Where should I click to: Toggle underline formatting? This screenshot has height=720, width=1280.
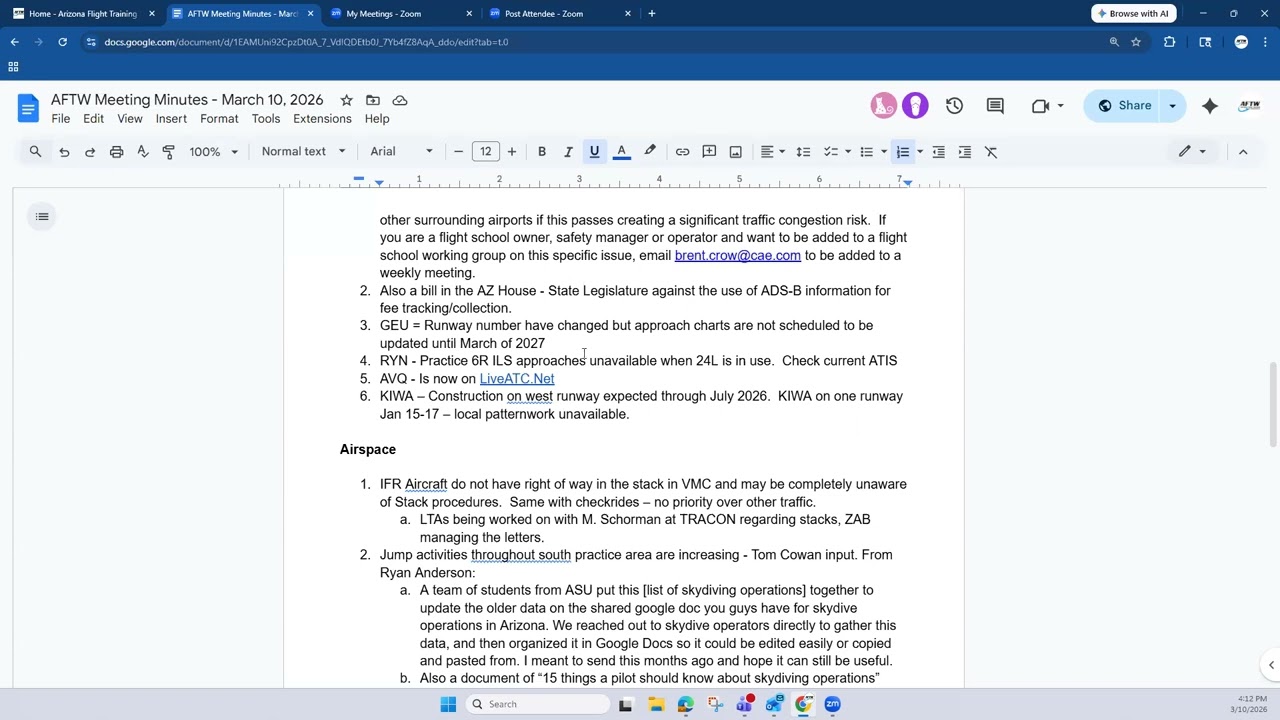pos(594,152)
